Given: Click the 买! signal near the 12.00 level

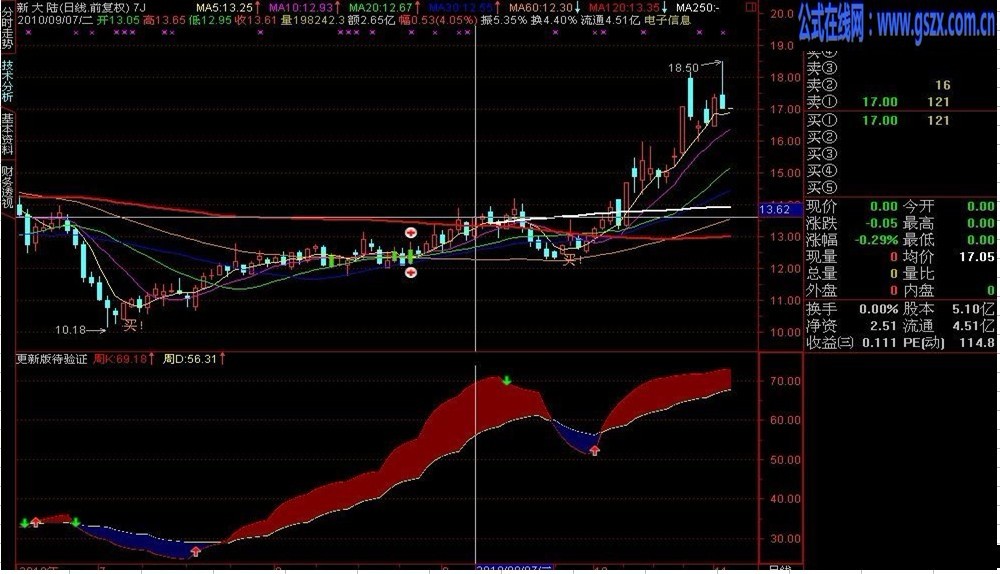Looking at the screenshot, I should tap(572, 260).
